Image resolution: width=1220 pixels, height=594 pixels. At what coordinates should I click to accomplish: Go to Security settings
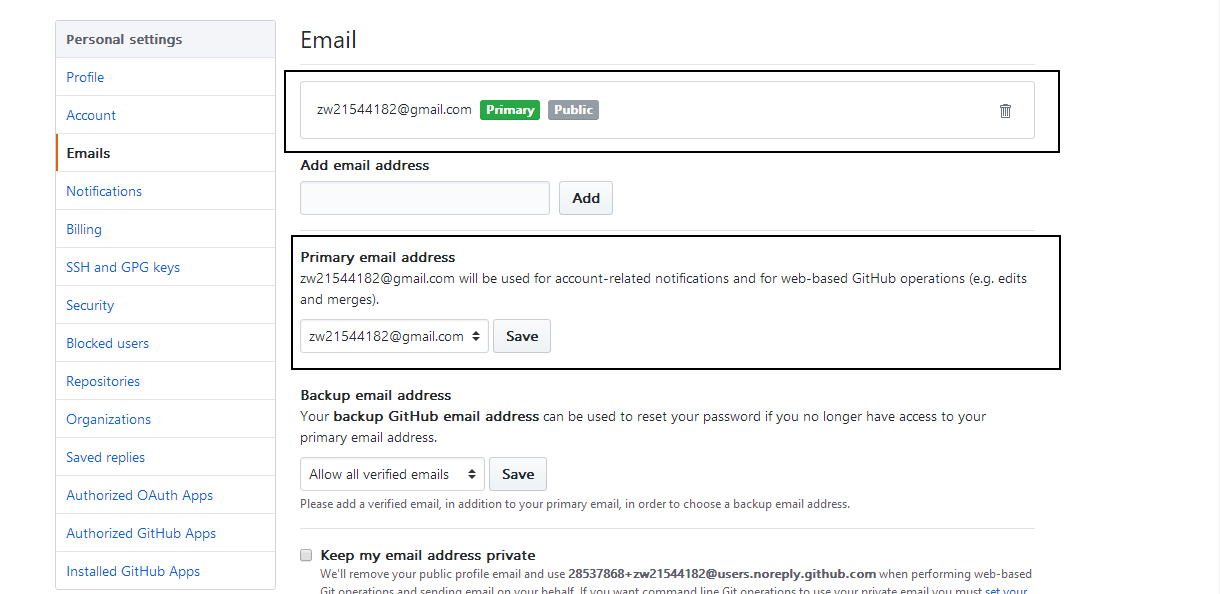(x=90, y=305)
